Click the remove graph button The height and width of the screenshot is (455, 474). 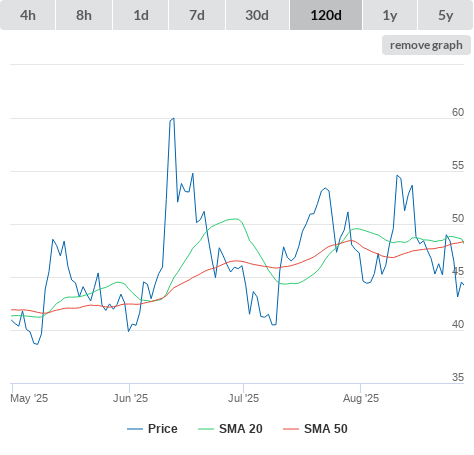pyautogui.click(x=426, y=45)
